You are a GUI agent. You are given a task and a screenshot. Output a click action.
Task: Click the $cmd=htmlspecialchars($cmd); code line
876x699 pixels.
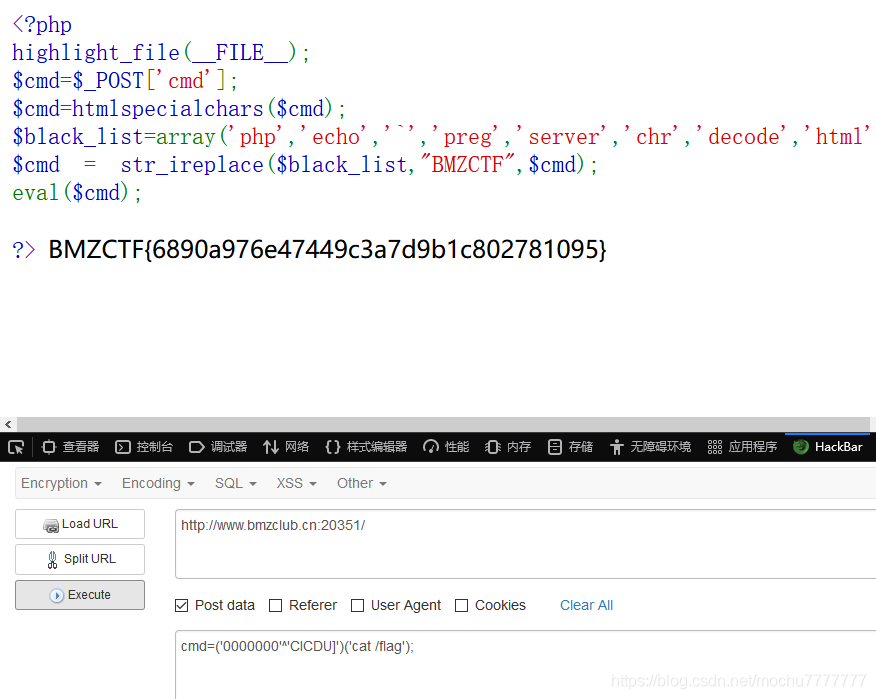tap(179, 109)
